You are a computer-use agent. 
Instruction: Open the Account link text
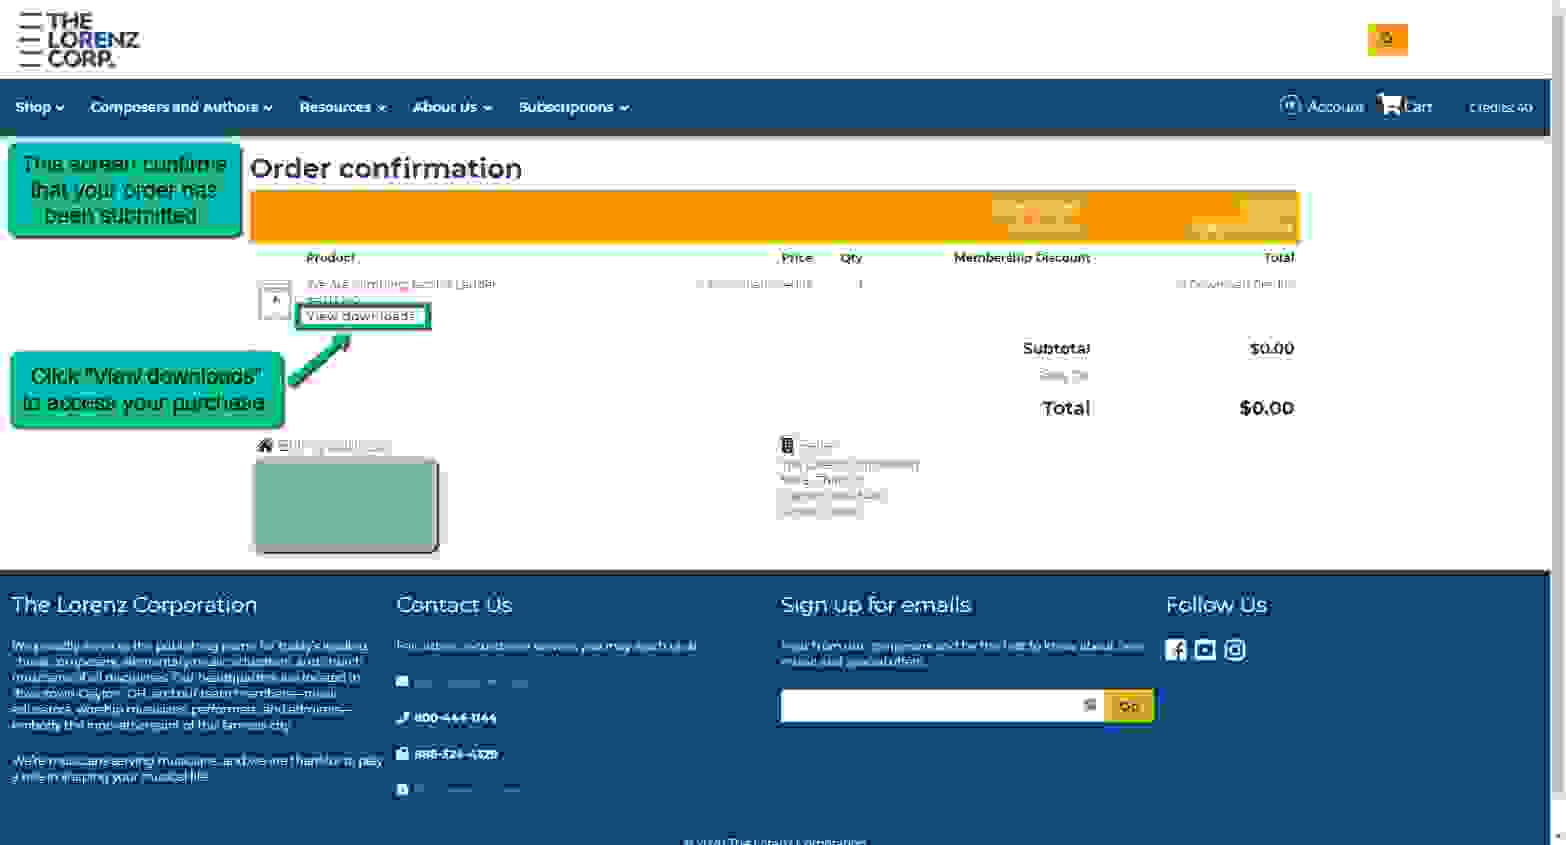[x=1335, y=106]
